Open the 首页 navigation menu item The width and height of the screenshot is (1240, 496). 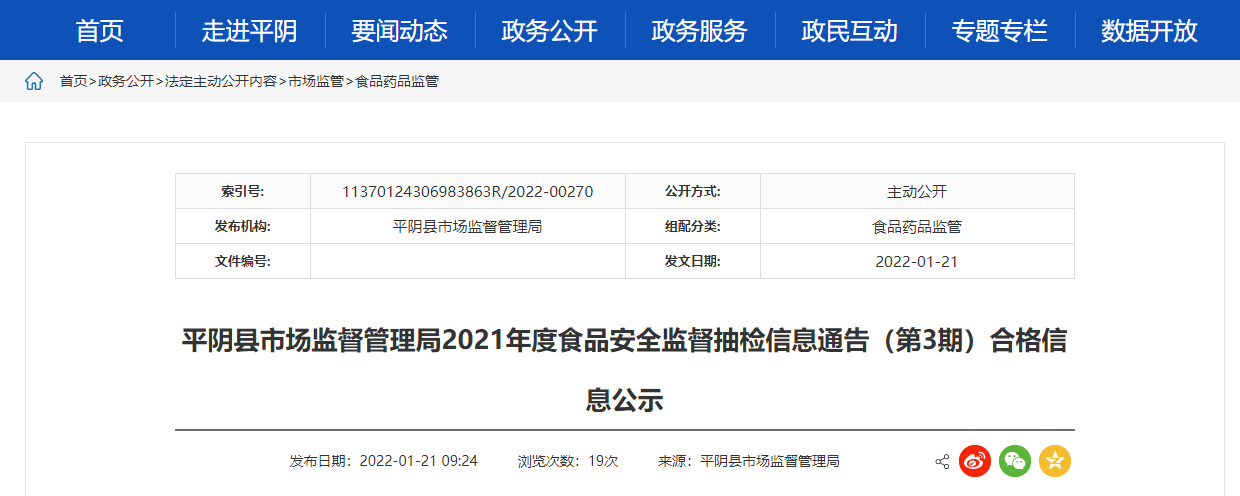[100, 31]
